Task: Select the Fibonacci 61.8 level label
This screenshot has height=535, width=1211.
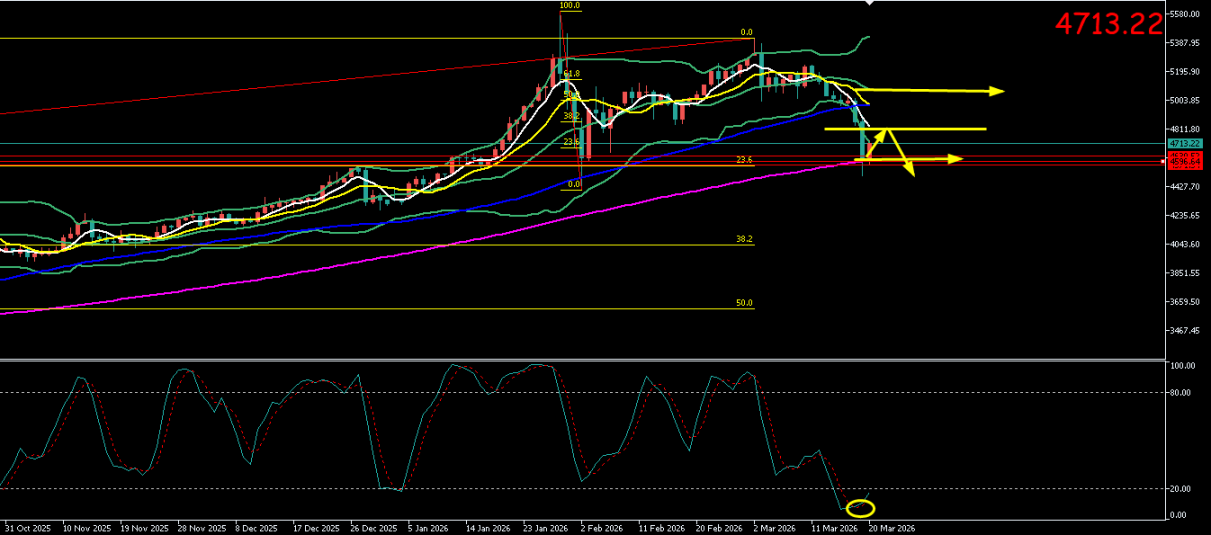Action: [571, 74]
